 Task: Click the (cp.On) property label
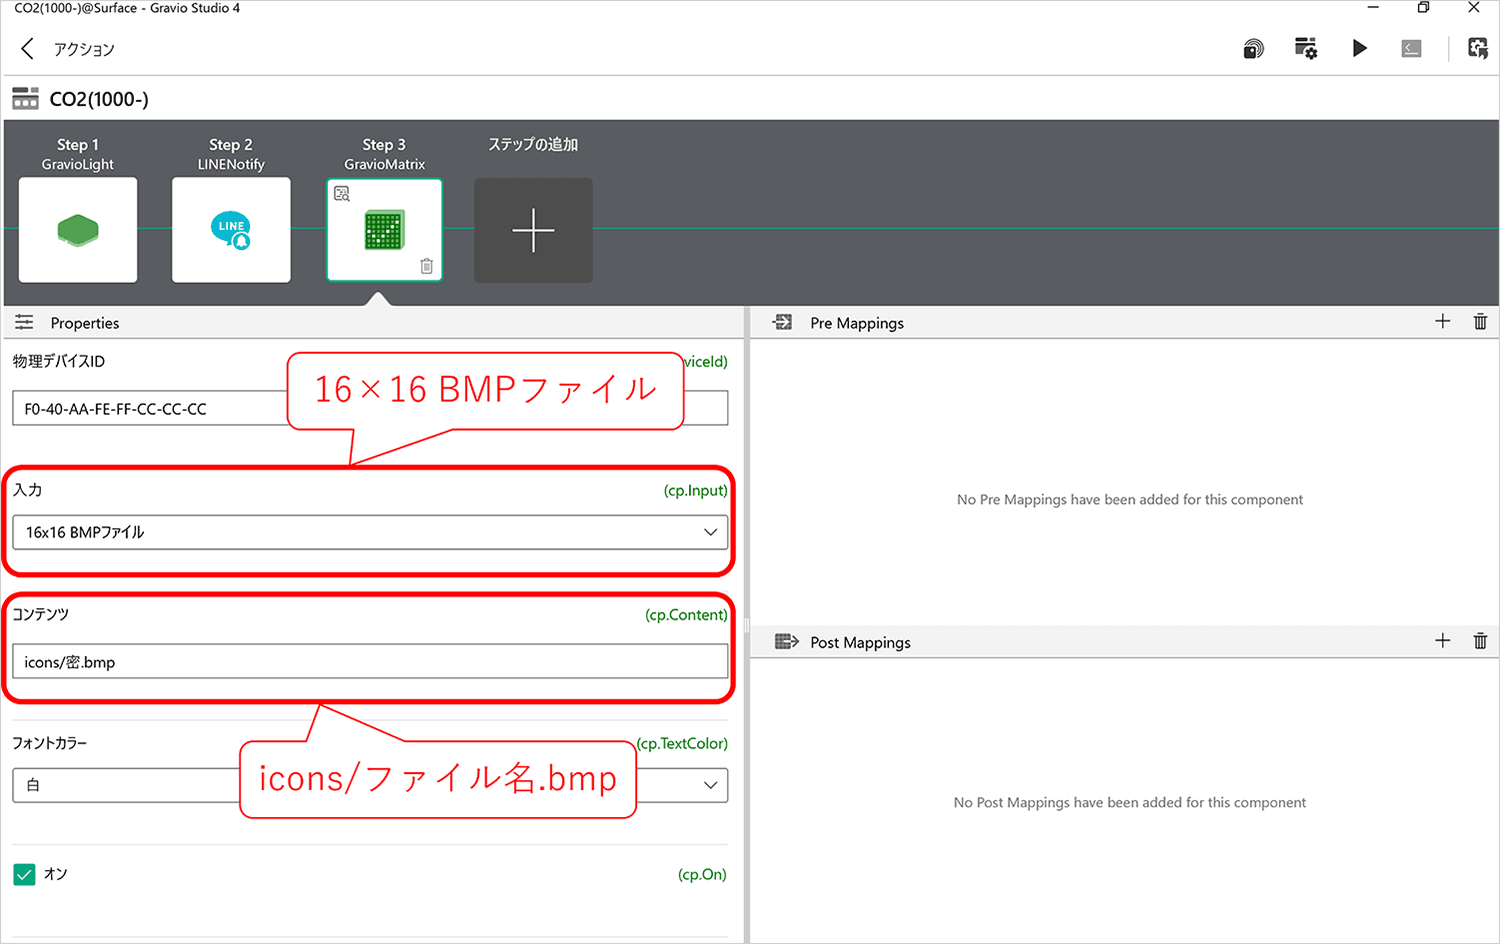click(x=702, y=874)
